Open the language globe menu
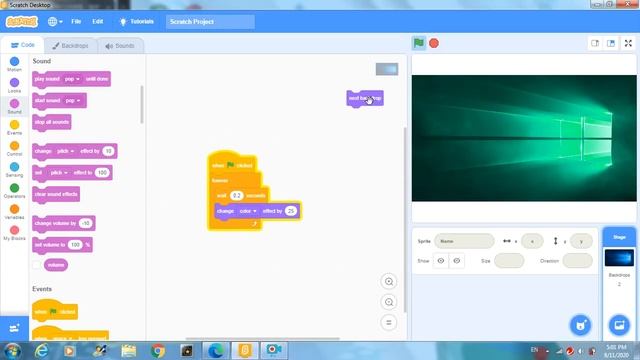Viewport: 640px width, 360px height. click(x=55, y=22)
